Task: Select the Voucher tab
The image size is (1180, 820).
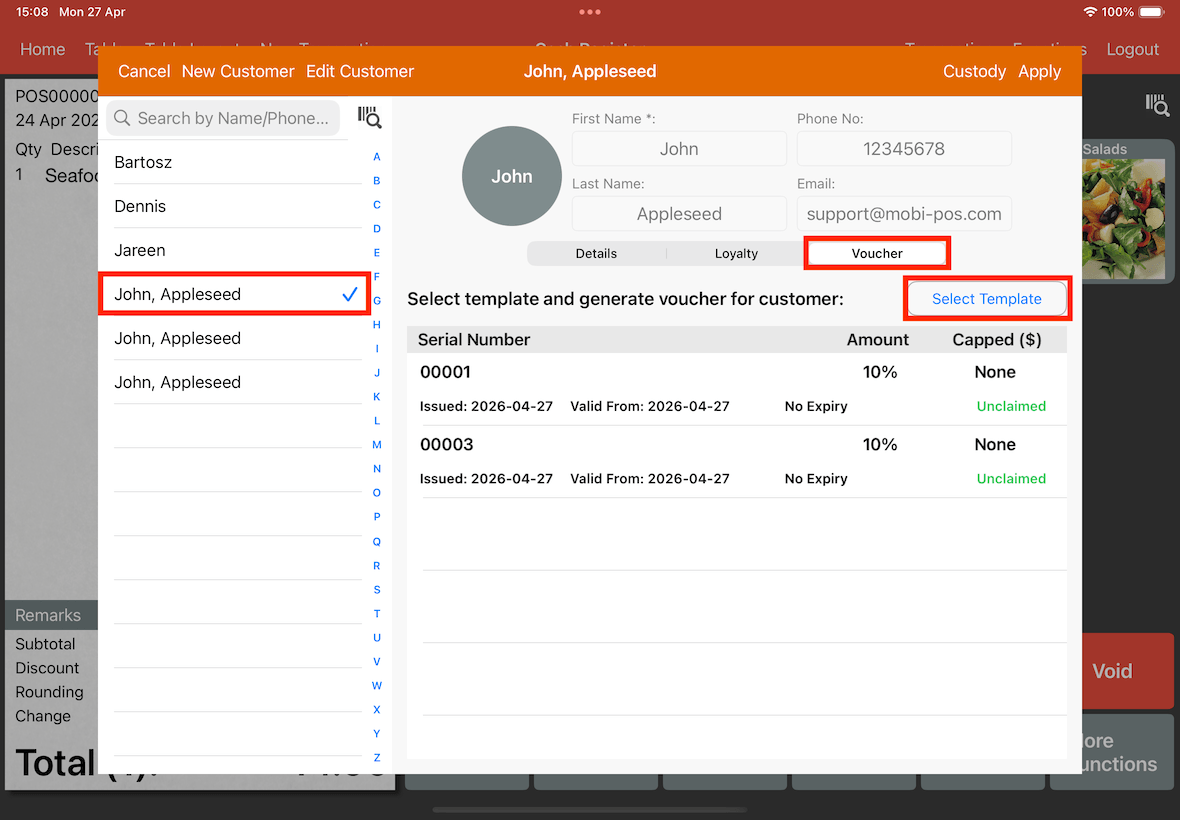Action: point(877,254)
